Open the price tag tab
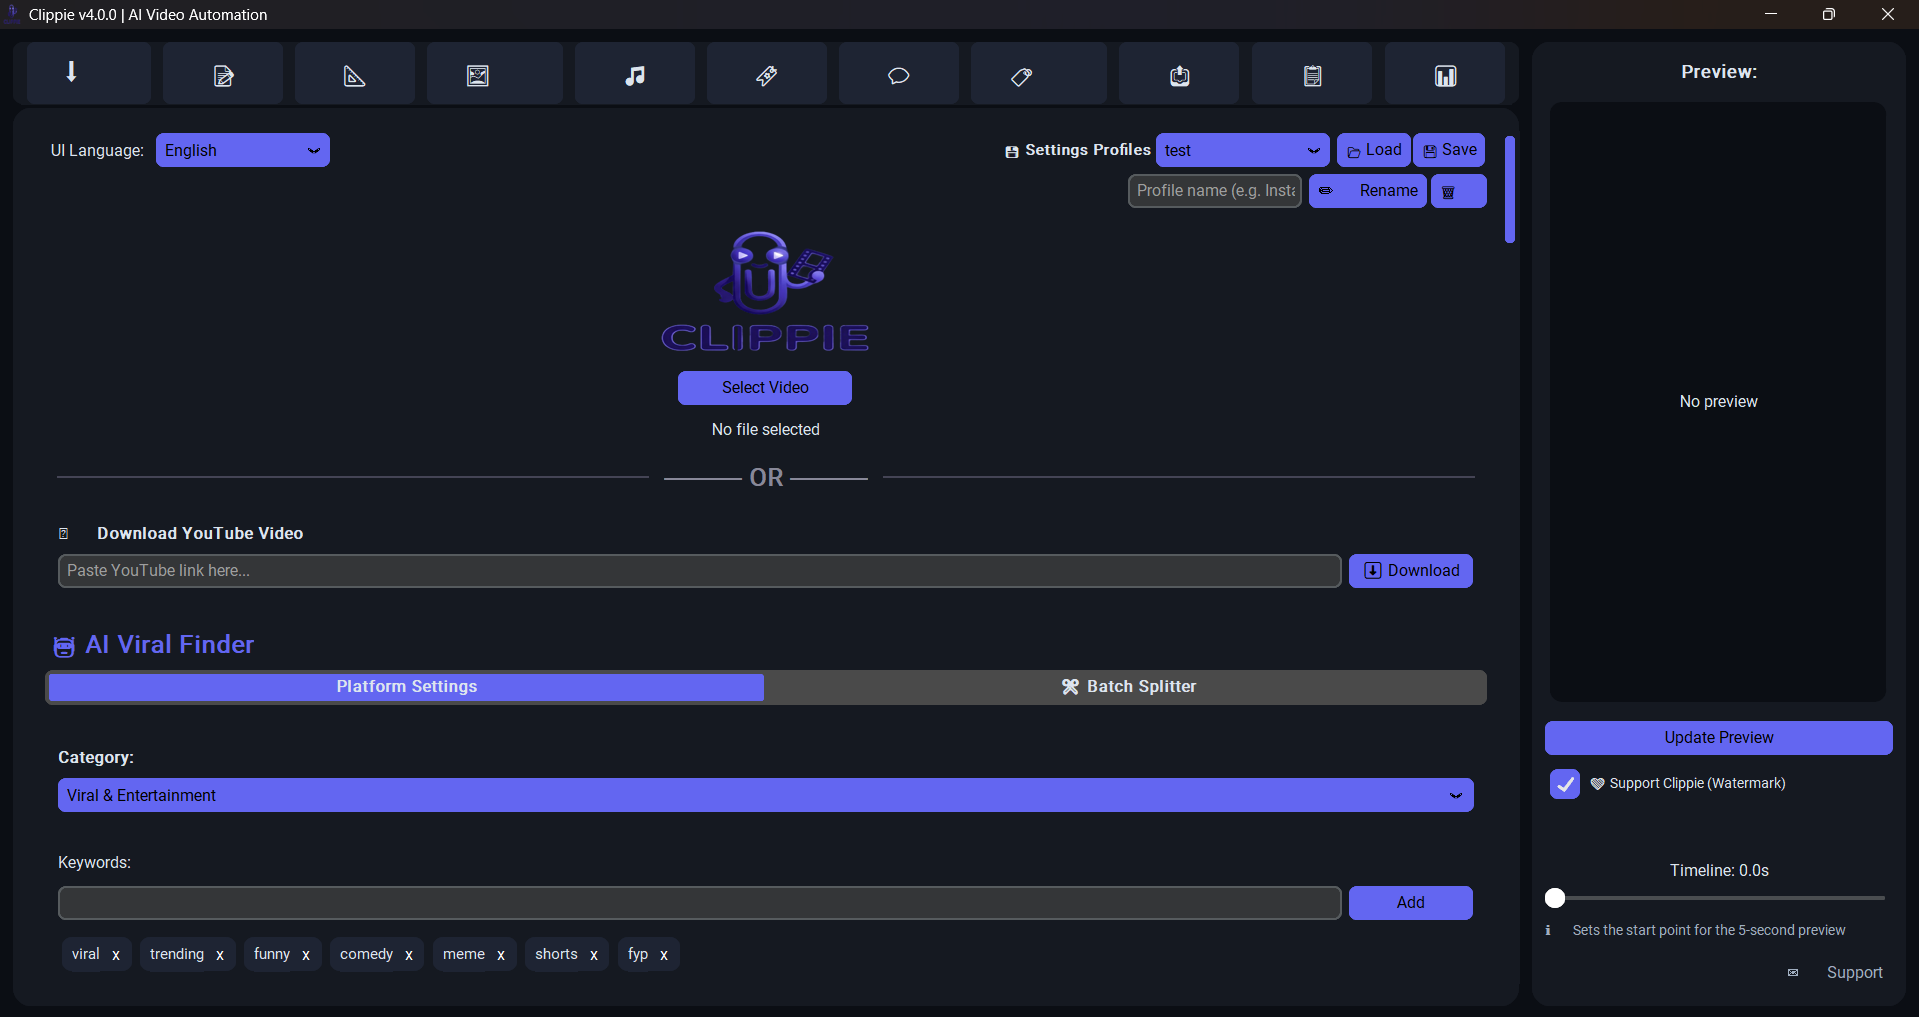The height and width of the screenshot is (1017, 1919). click(1038, 73)
